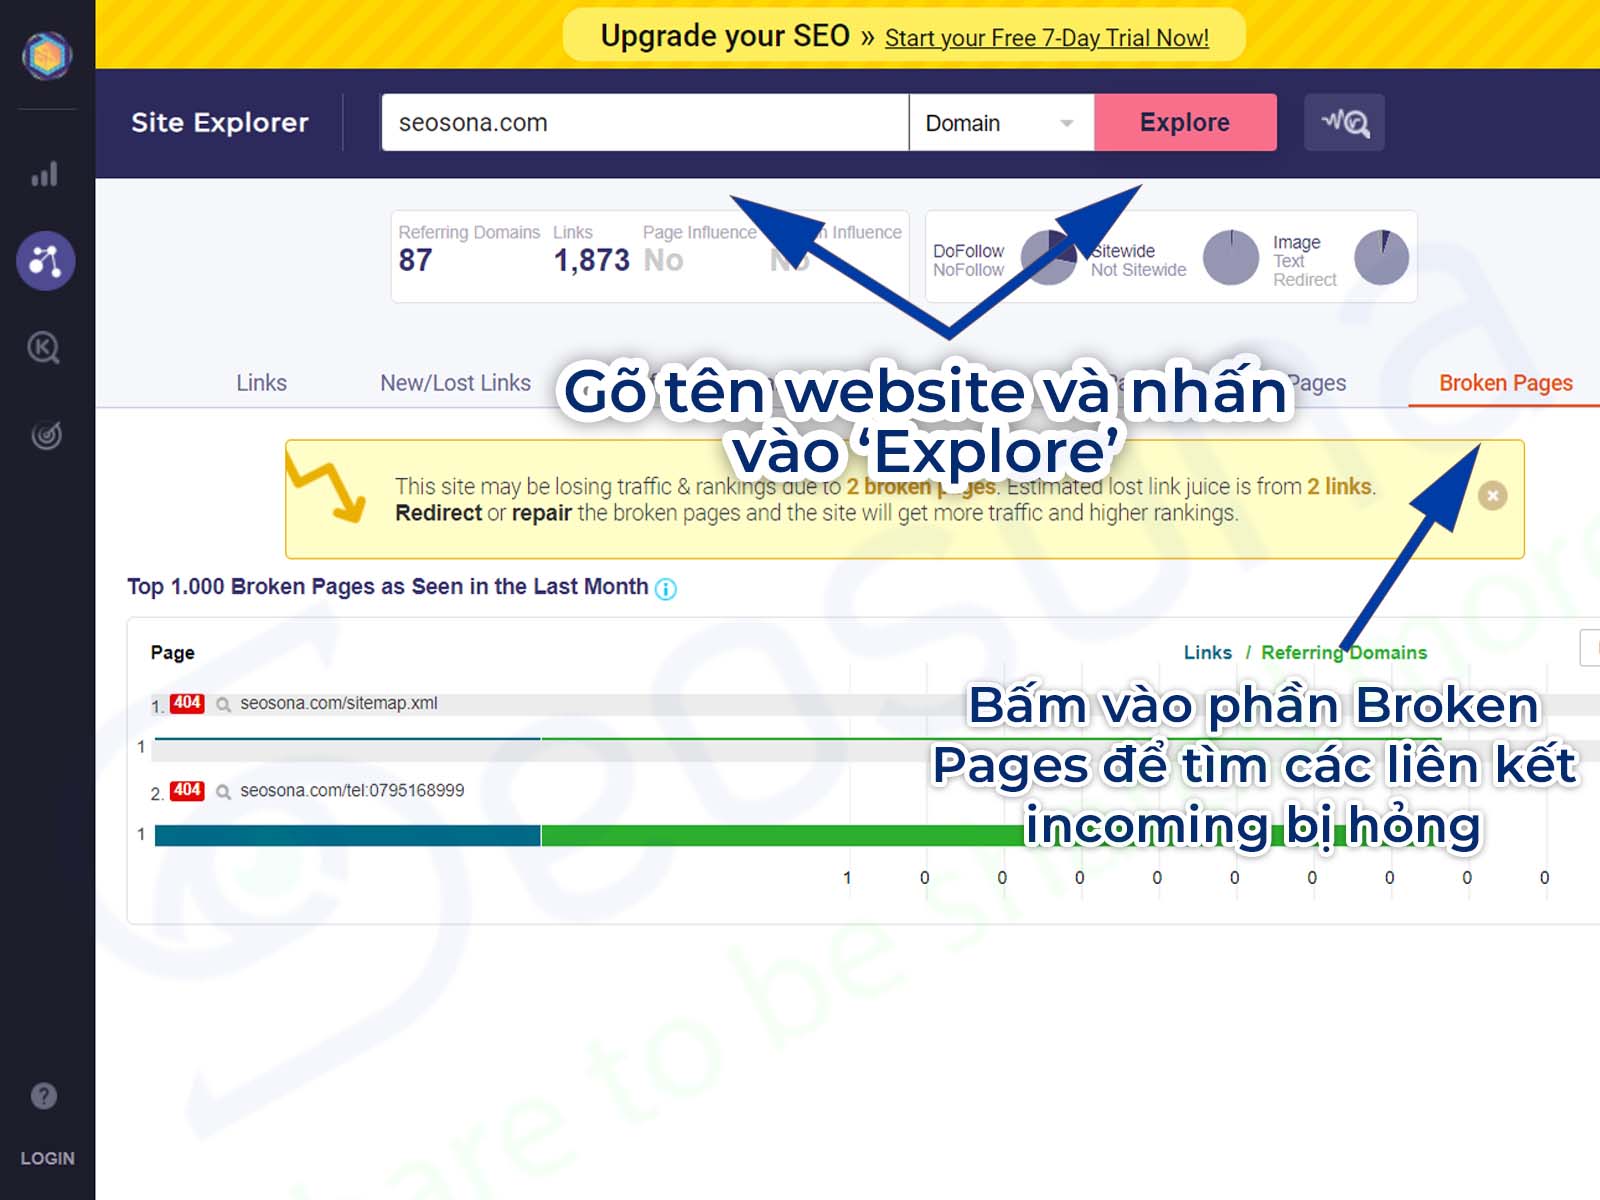Click the pulse search icon button
Screen dimensions: 1600x1200
point(1344,122)
